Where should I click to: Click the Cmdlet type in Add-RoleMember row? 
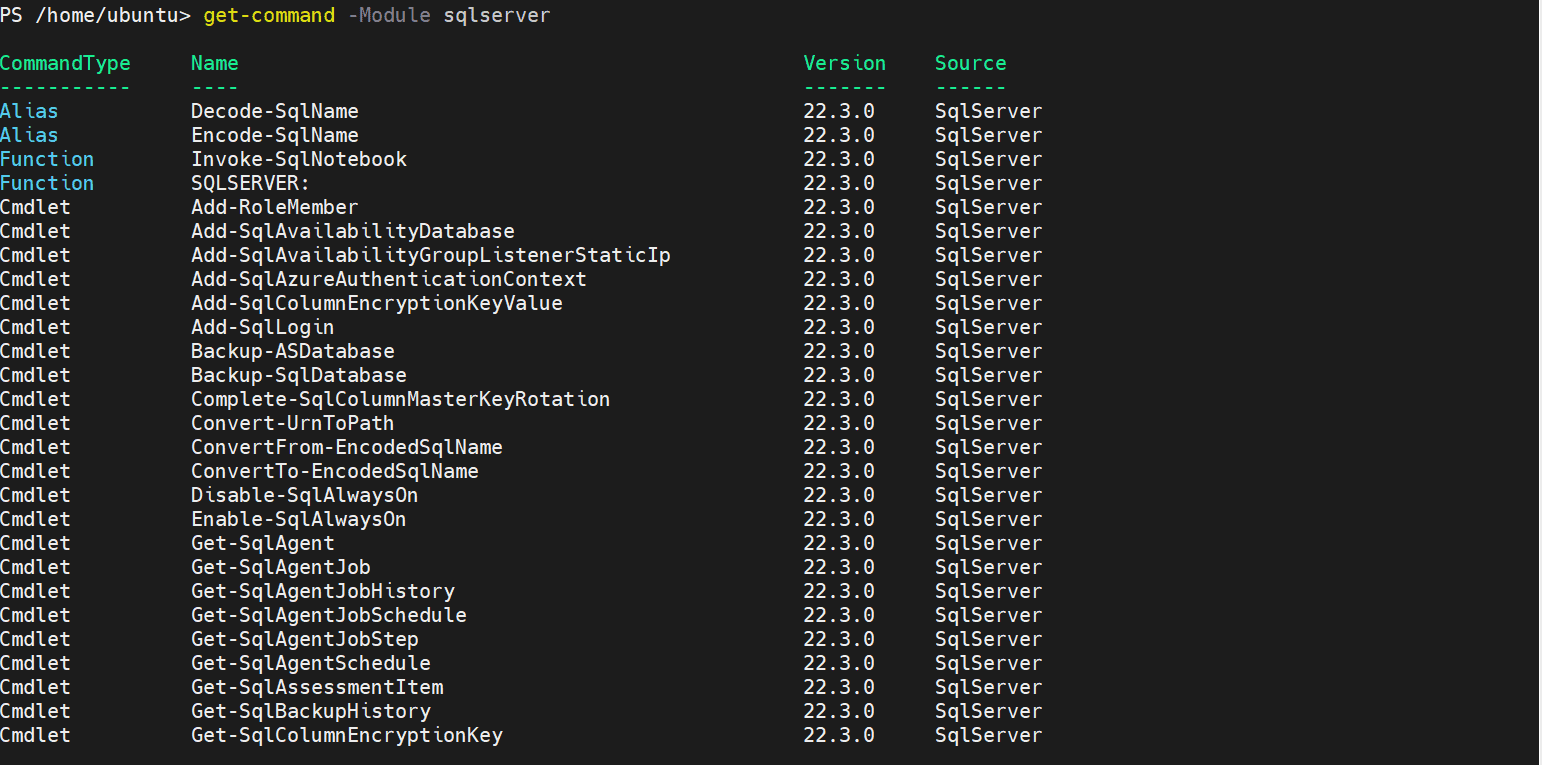point(35,207)
